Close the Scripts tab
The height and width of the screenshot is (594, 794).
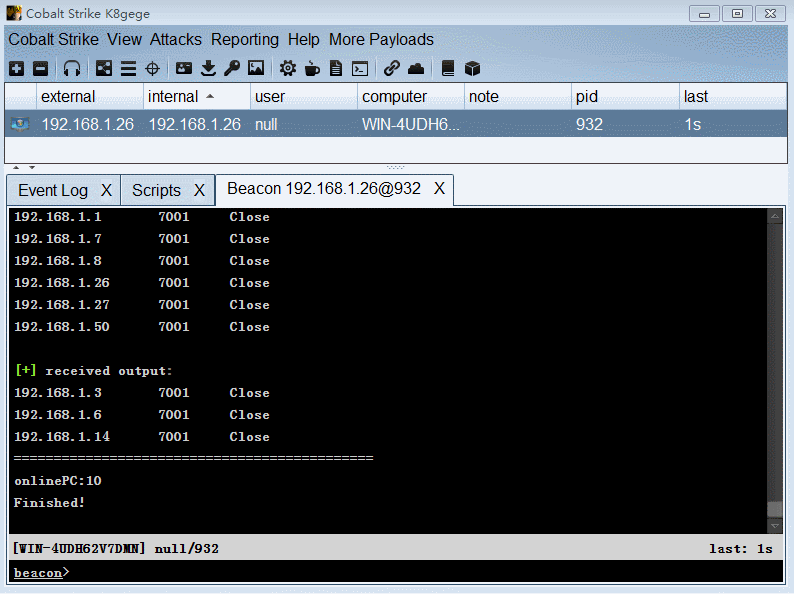tap(199, 190)
